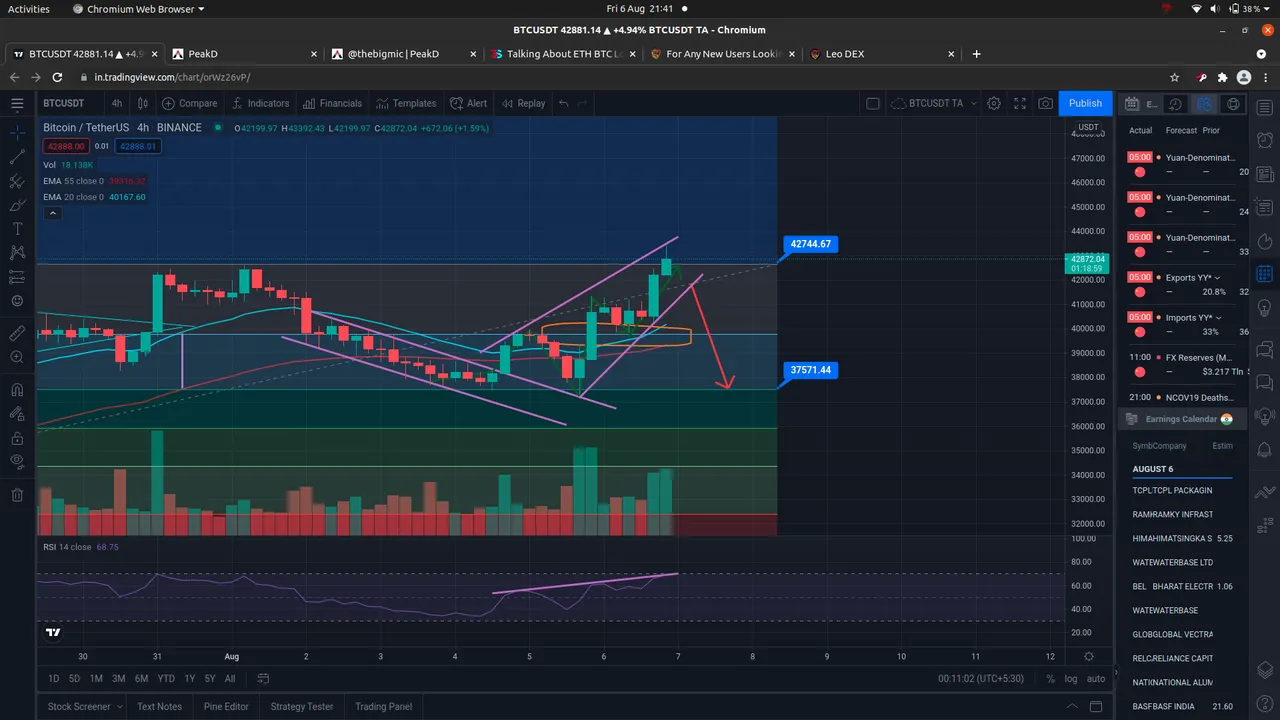This screenshot has height=720, width=1280.
Task: Select the crosshair cursor tool
Action: click(x=17, y=132)
